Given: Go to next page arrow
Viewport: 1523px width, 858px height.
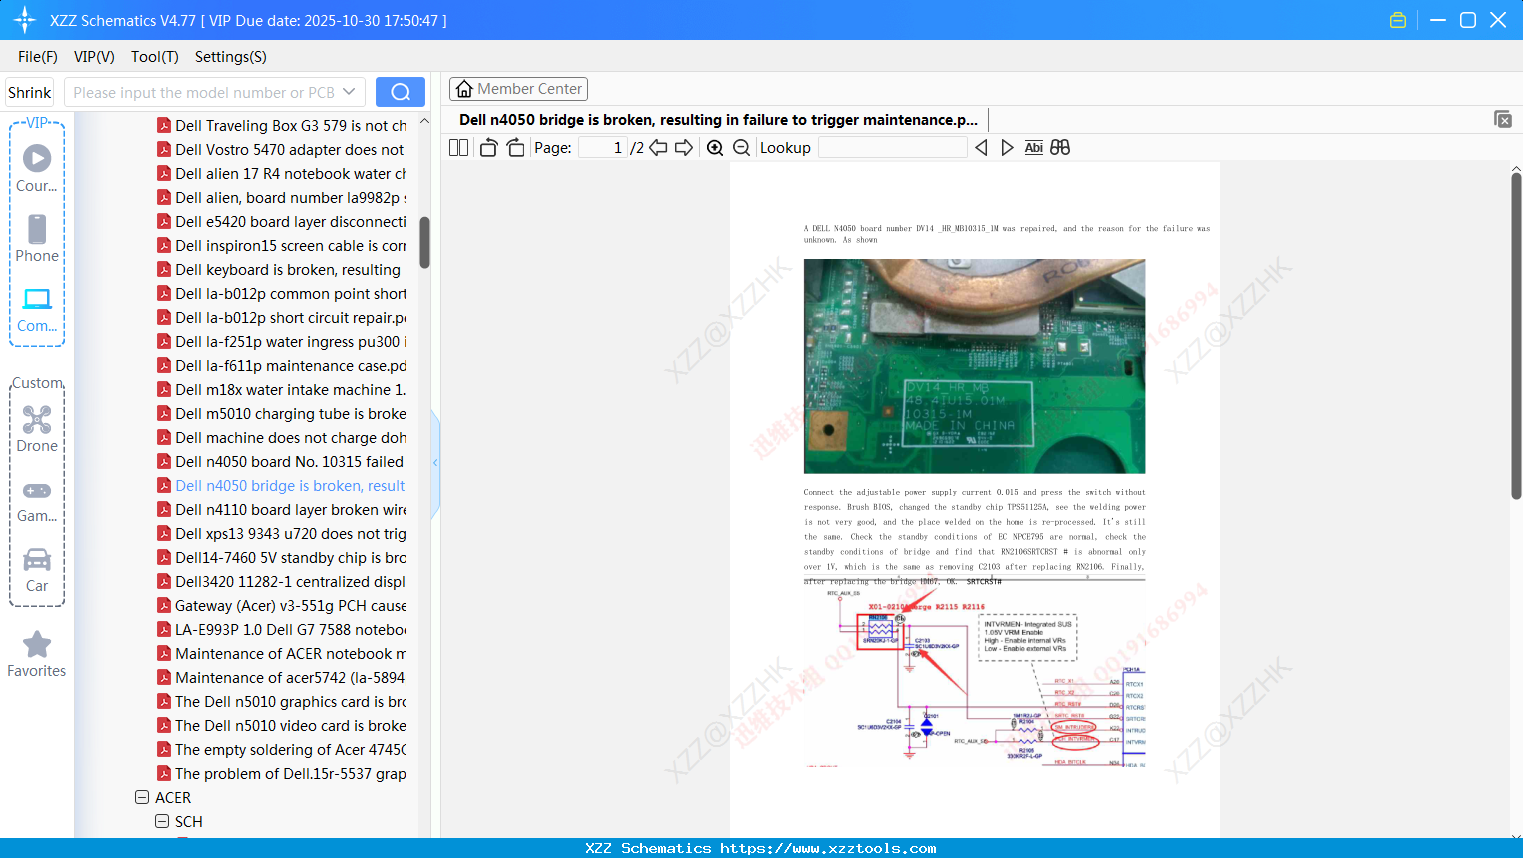Looking at the screenshot, I should point(684,148).
